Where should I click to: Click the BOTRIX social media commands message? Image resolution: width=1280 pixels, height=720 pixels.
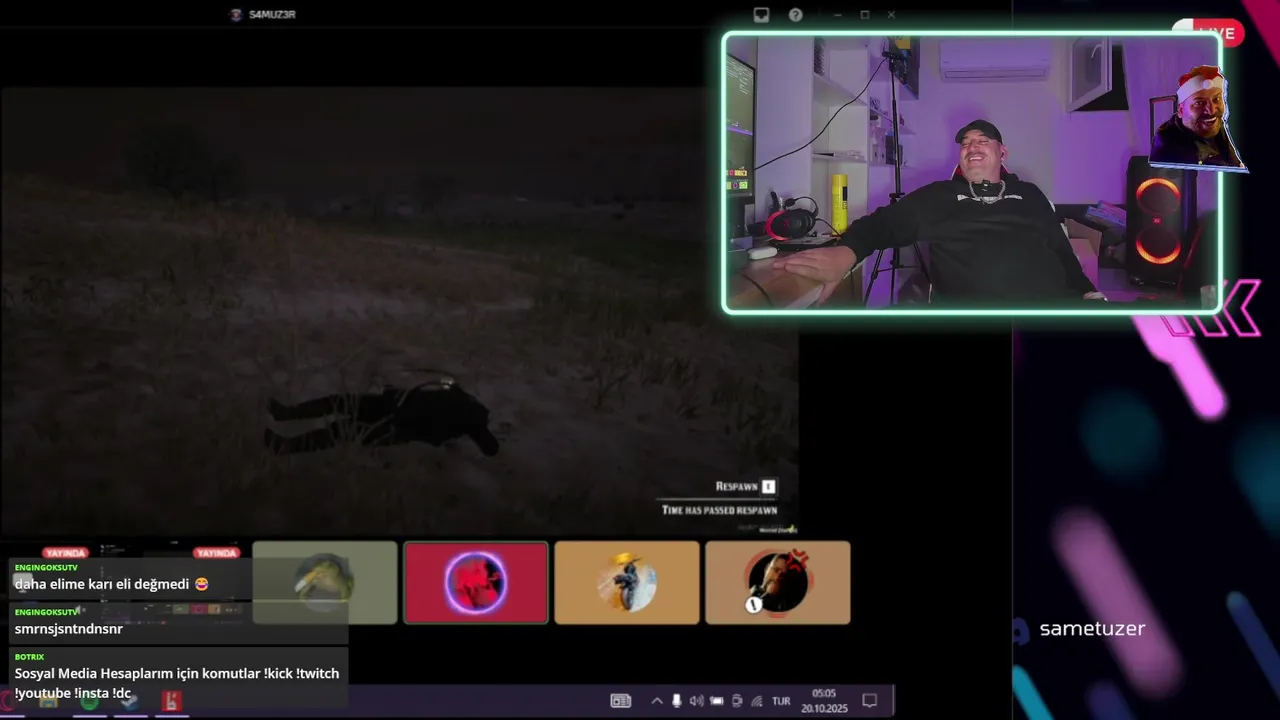[177, 684]
